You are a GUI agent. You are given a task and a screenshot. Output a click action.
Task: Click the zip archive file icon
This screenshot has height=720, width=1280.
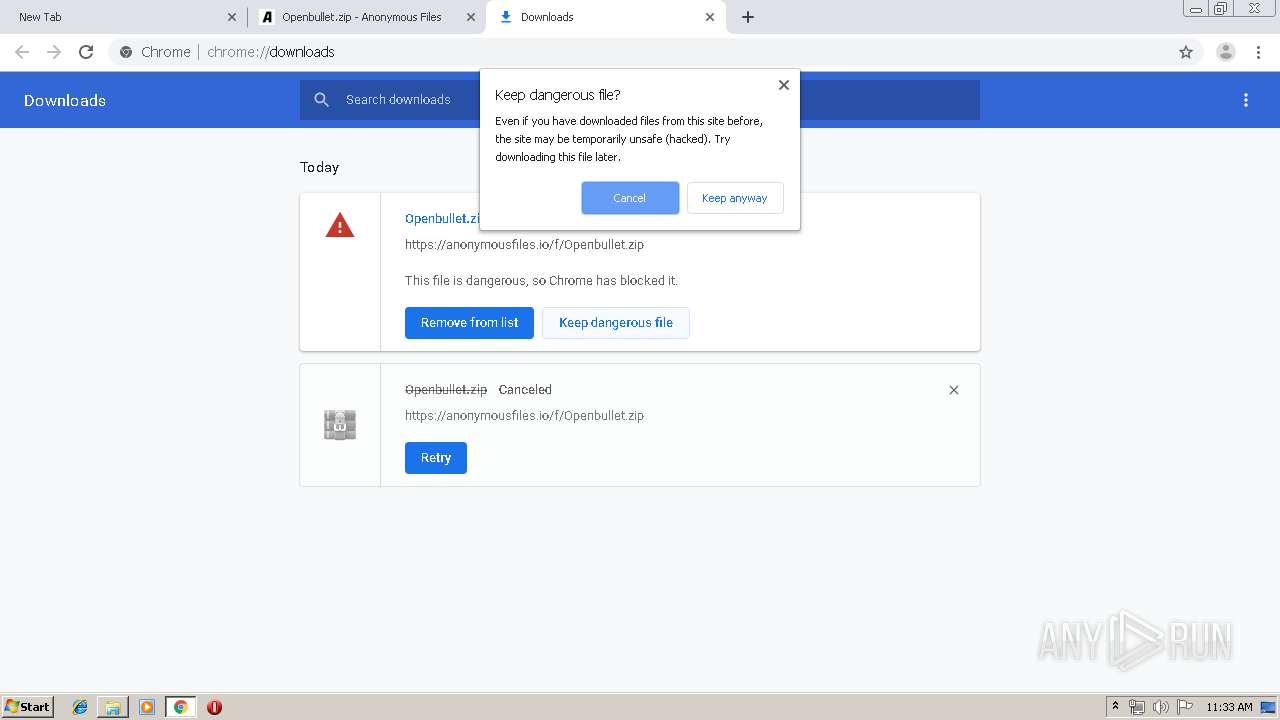tap(340, 425)
